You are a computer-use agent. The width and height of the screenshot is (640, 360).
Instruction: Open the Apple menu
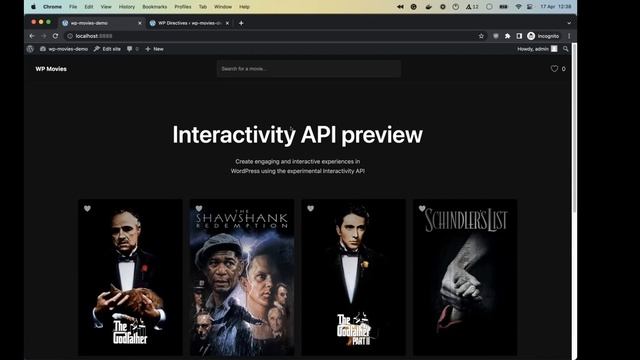pos(33,7)
